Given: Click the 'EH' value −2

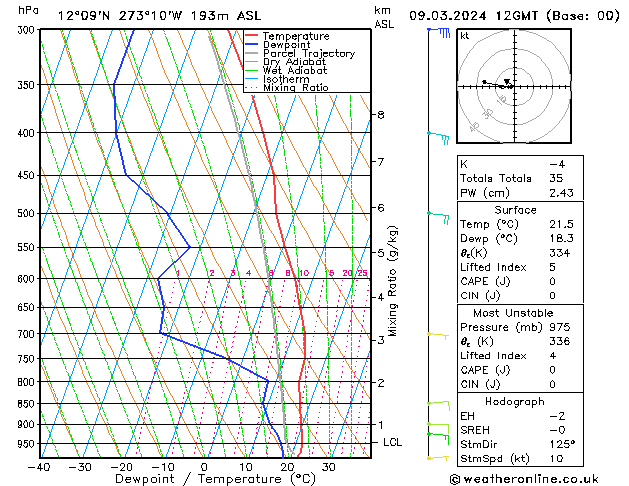Looking at the screenshot, I should [x=557, y=416].
